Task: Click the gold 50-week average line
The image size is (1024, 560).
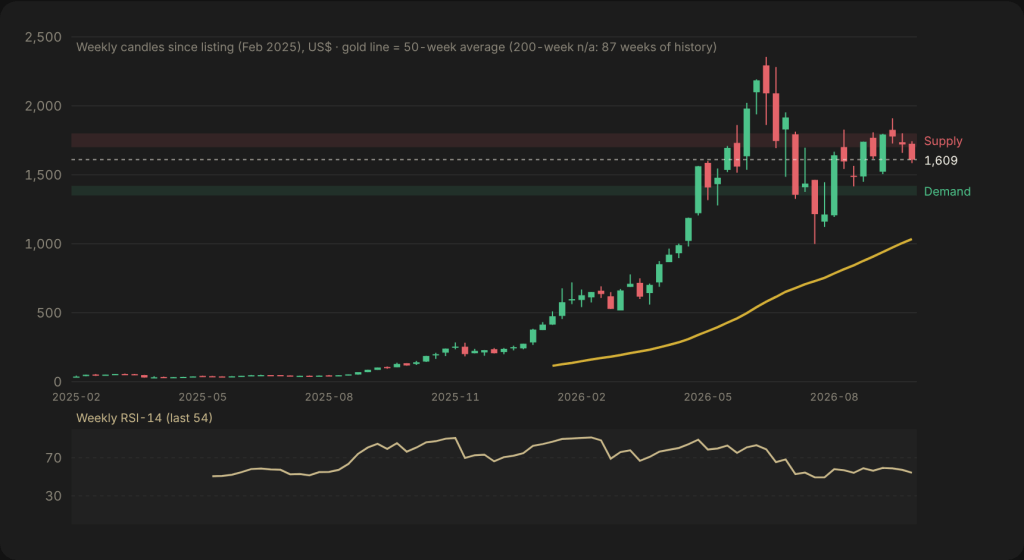Action: click(x=732, y=320)
